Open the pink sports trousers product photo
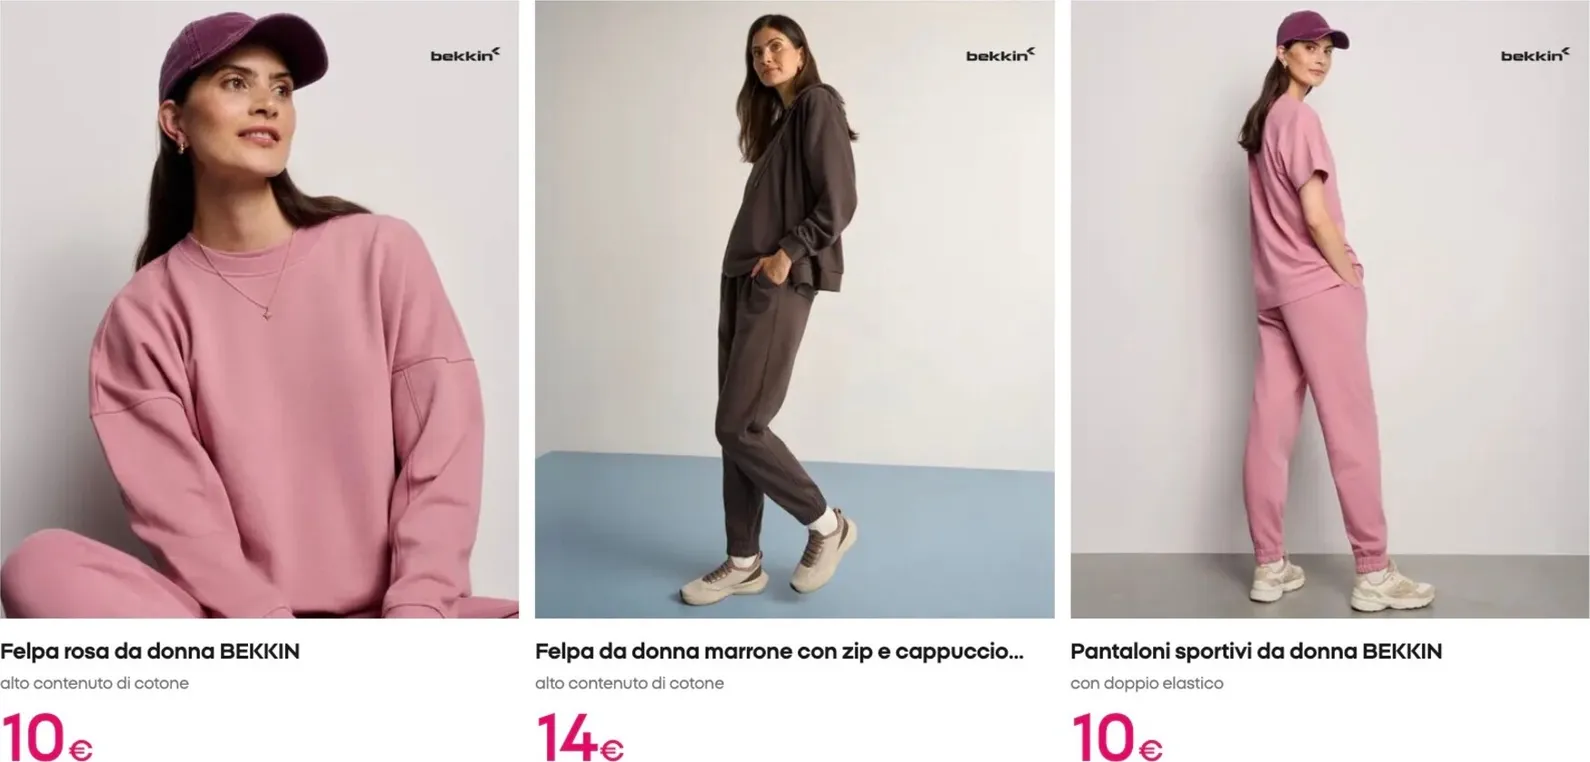 point(1329,309)
